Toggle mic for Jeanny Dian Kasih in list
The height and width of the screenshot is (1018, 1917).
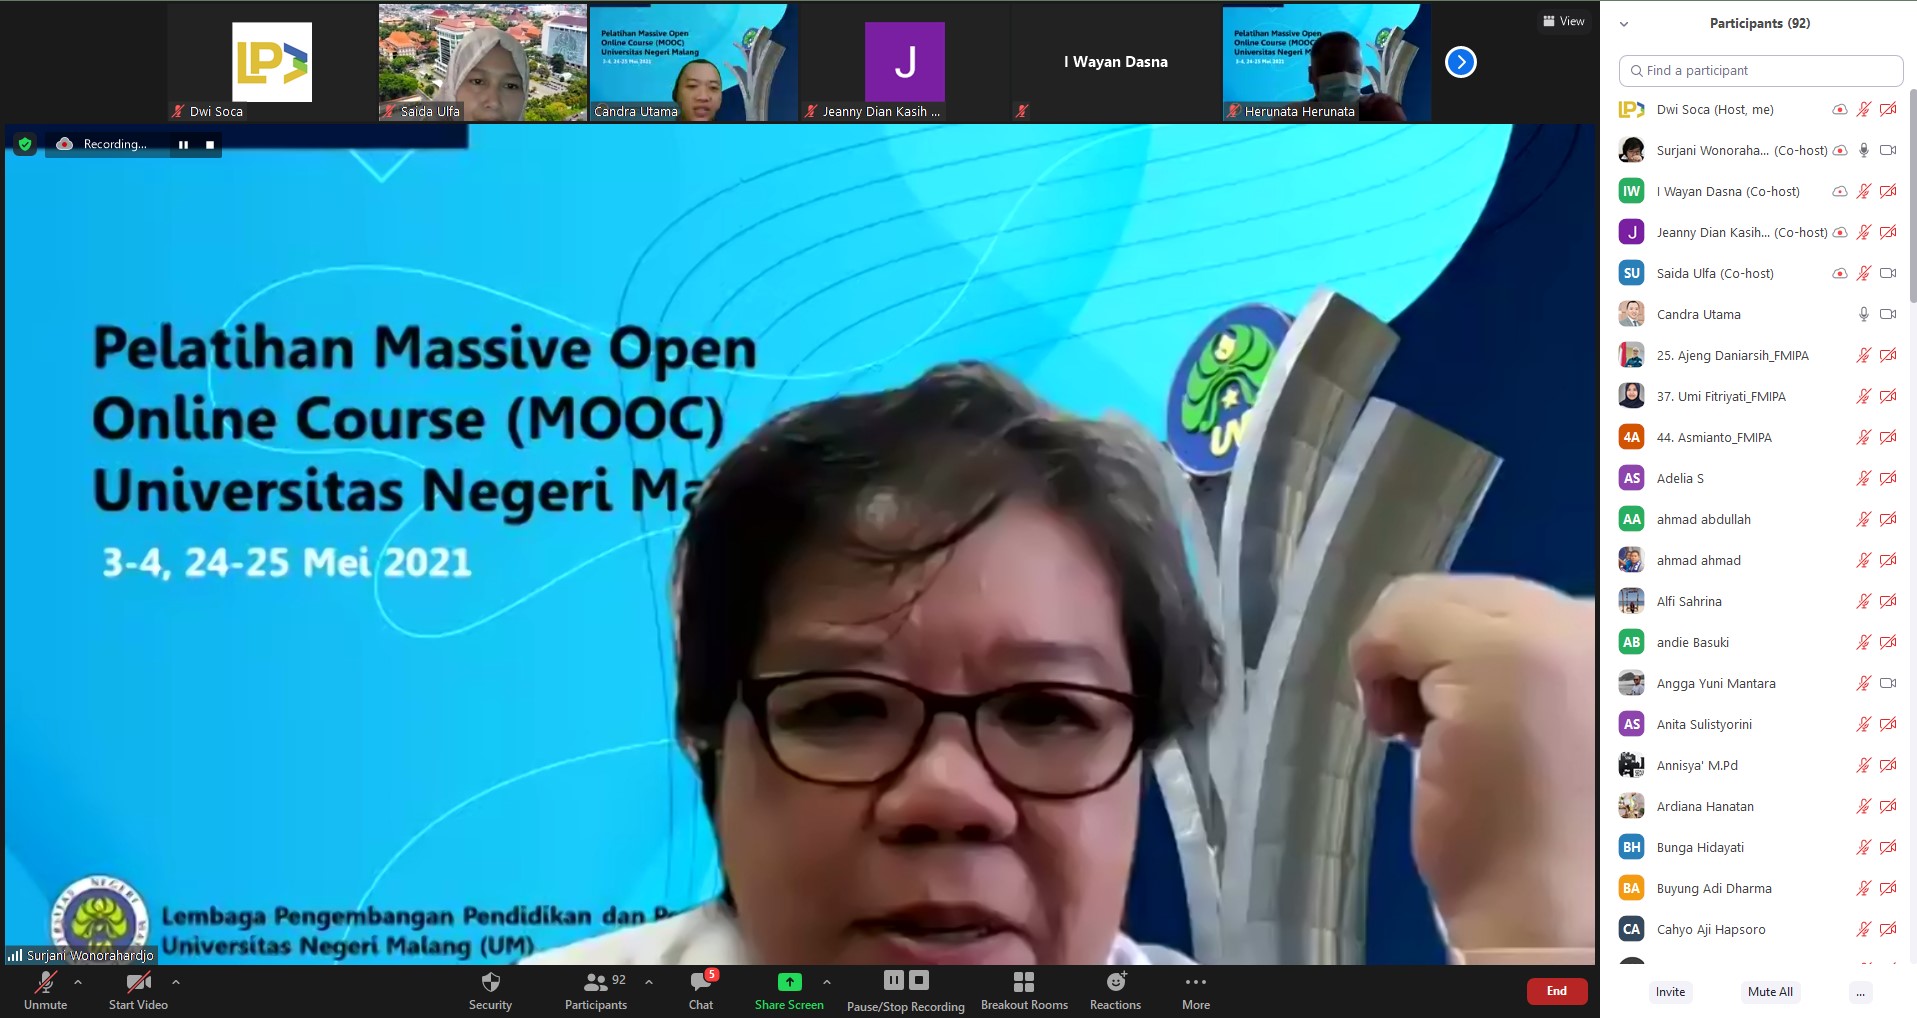1864,232
